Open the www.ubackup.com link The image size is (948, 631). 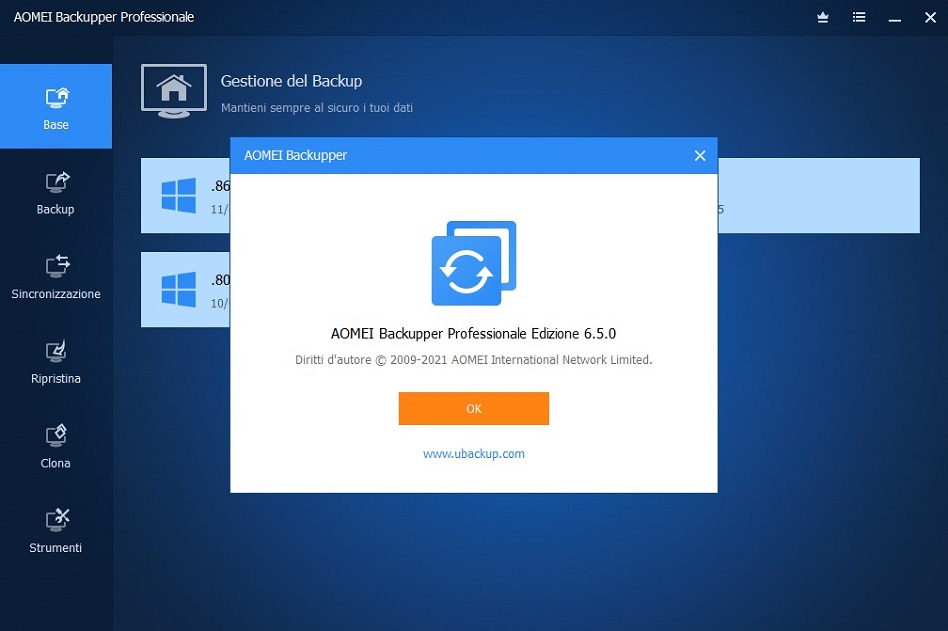click(x=473, y=454)
